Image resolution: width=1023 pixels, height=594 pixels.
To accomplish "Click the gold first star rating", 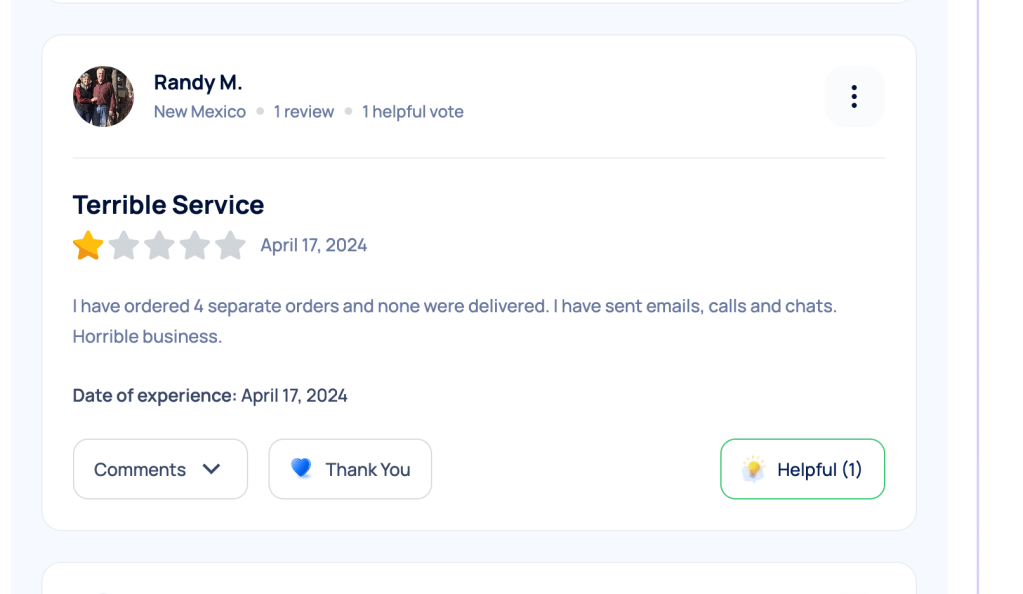I will click(88, 245).
